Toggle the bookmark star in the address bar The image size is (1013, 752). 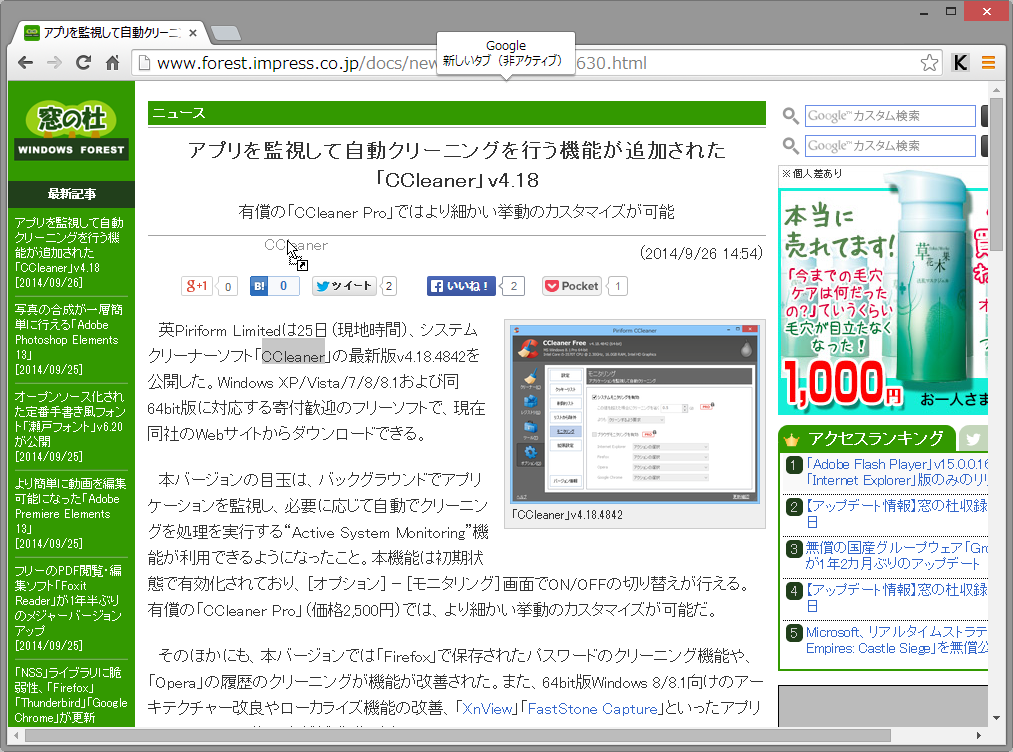click(930, 62)
